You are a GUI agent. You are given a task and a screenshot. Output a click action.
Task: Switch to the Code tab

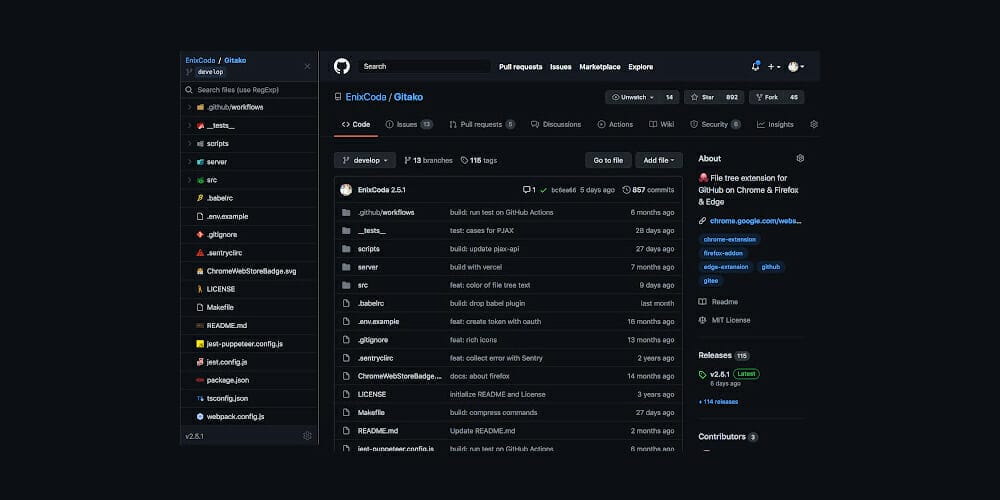(x=356, y=124)
